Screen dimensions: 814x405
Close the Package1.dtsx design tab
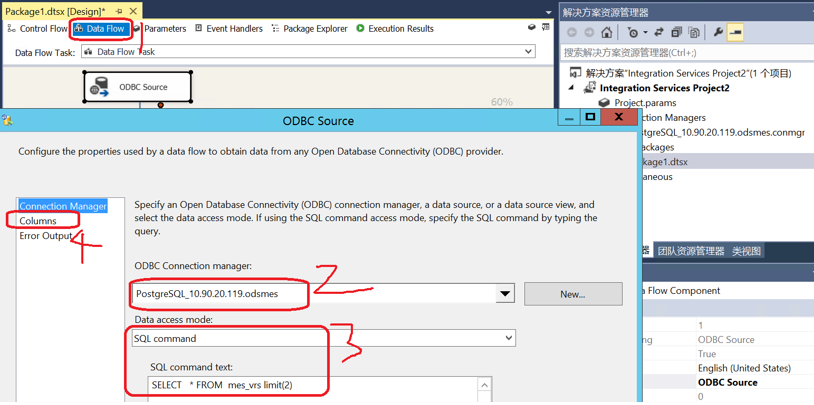coord(132,11)
